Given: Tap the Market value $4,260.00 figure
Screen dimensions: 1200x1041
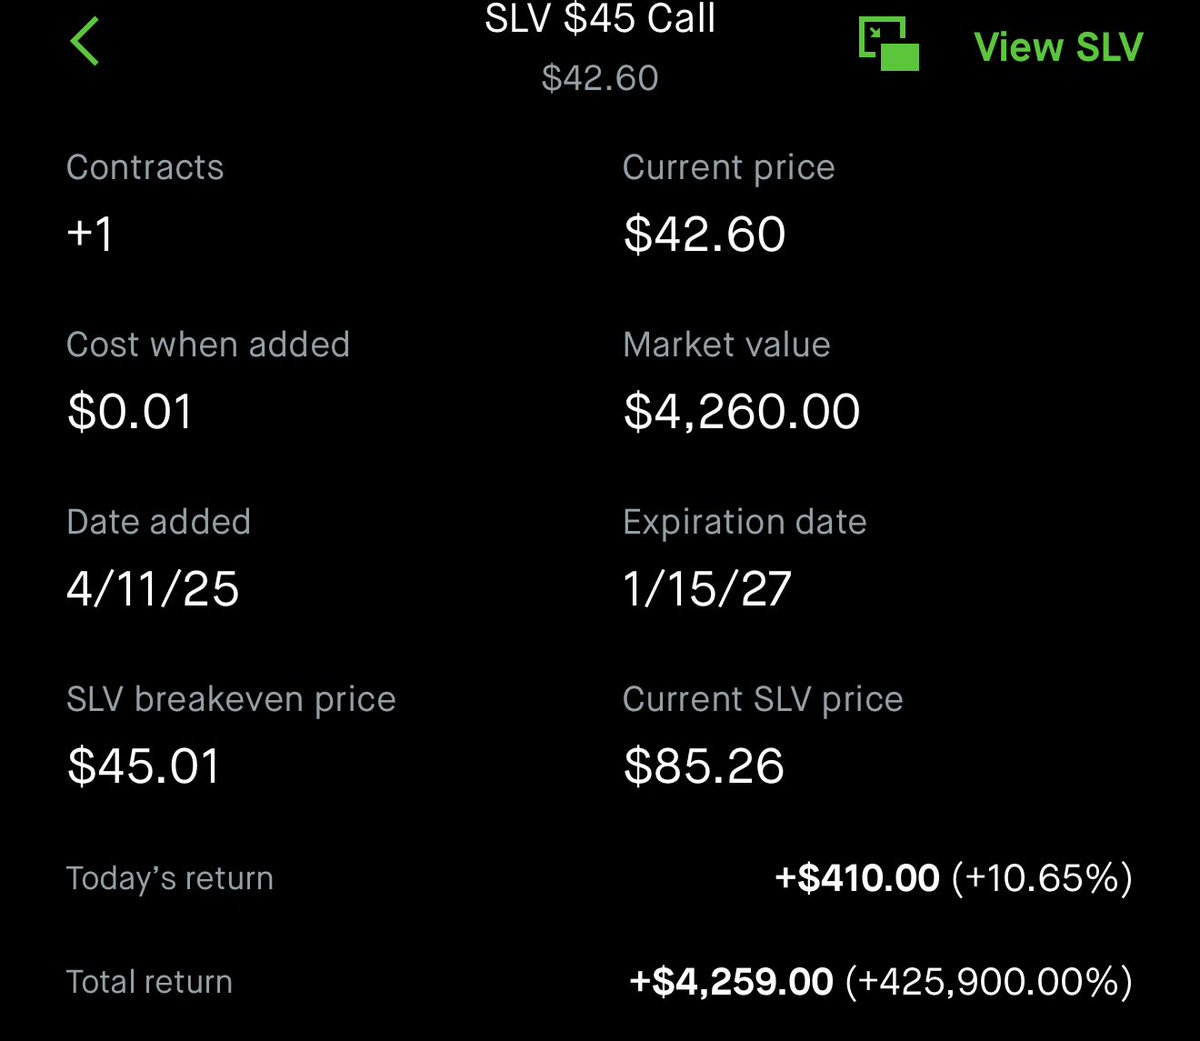Looking at the screenshot, I should 742,411.
